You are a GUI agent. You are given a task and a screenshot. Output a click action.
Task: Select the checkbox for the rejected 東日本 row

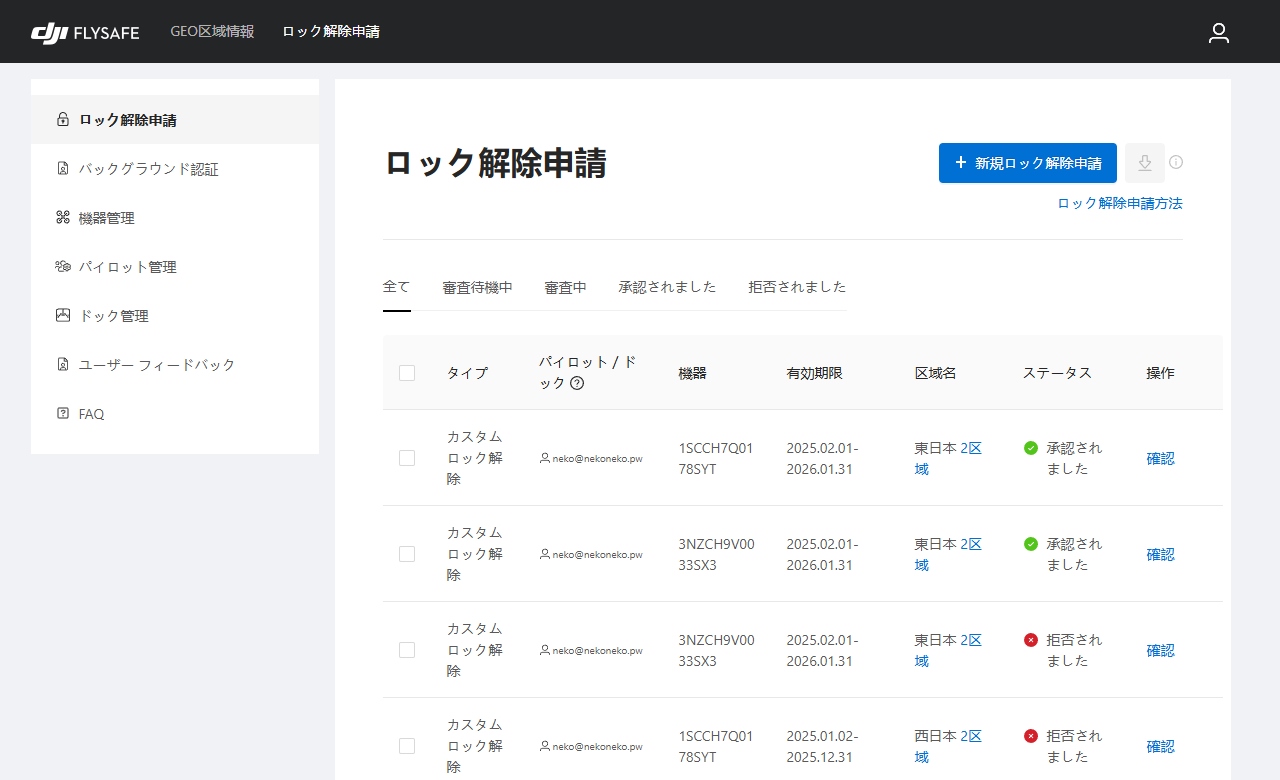pos(407,650)
